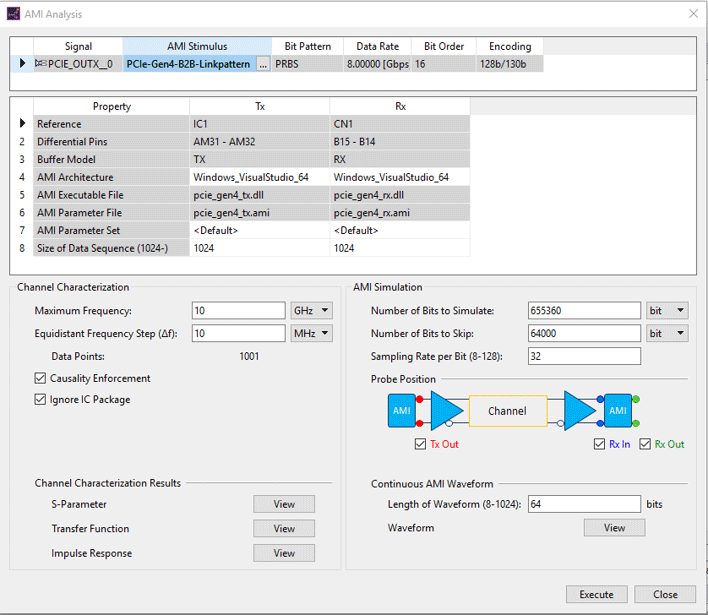Click pcie_gen4_rx.ami cell
Image resolution: width=708 pixels, height=615 pixels.
click(400, 213)
